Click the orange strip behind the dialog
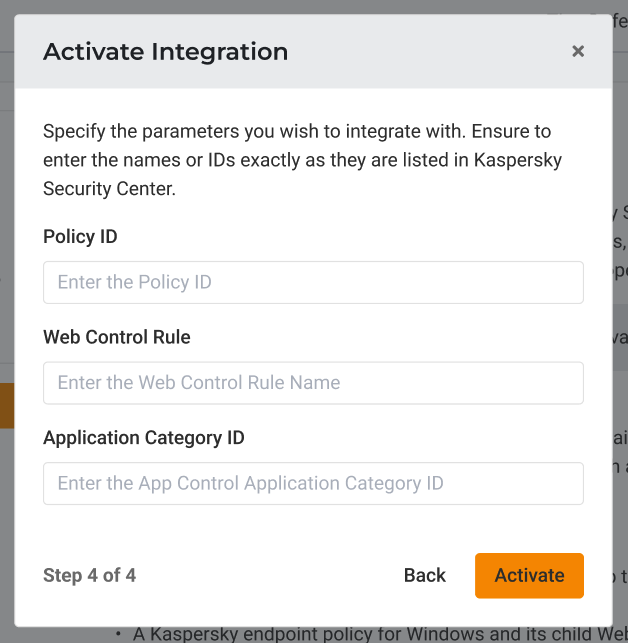Screen dimensions: 628x643 (x=6, y=405)
